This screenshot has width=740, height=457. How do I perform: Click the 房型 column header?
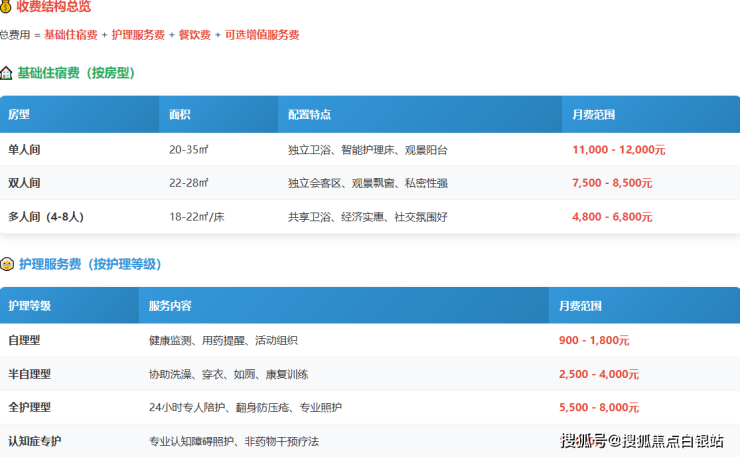pyautogui.click(x=19, y=115)
